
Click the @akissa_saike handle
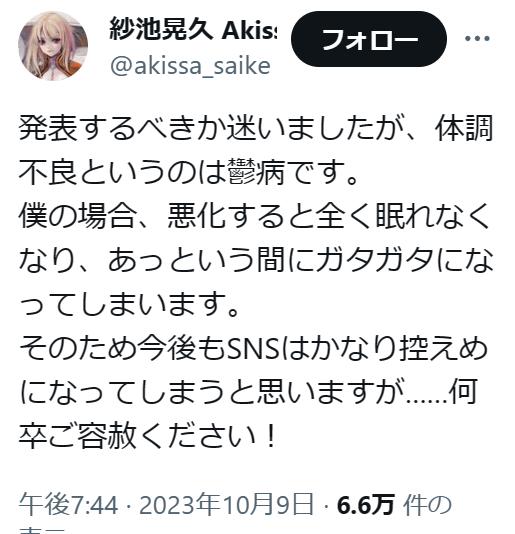tap(190, 66)
